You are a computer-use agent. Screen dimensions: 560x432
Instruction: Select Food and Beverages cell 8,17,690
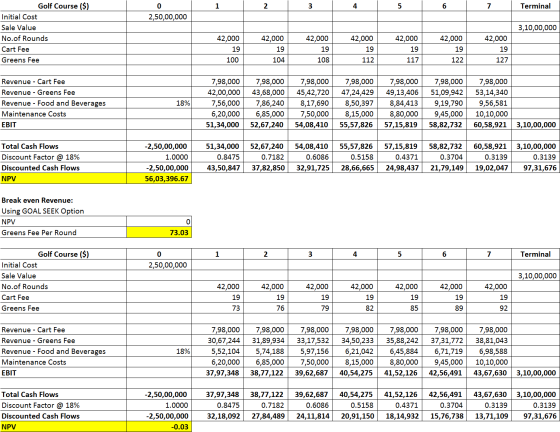(310, 103)
